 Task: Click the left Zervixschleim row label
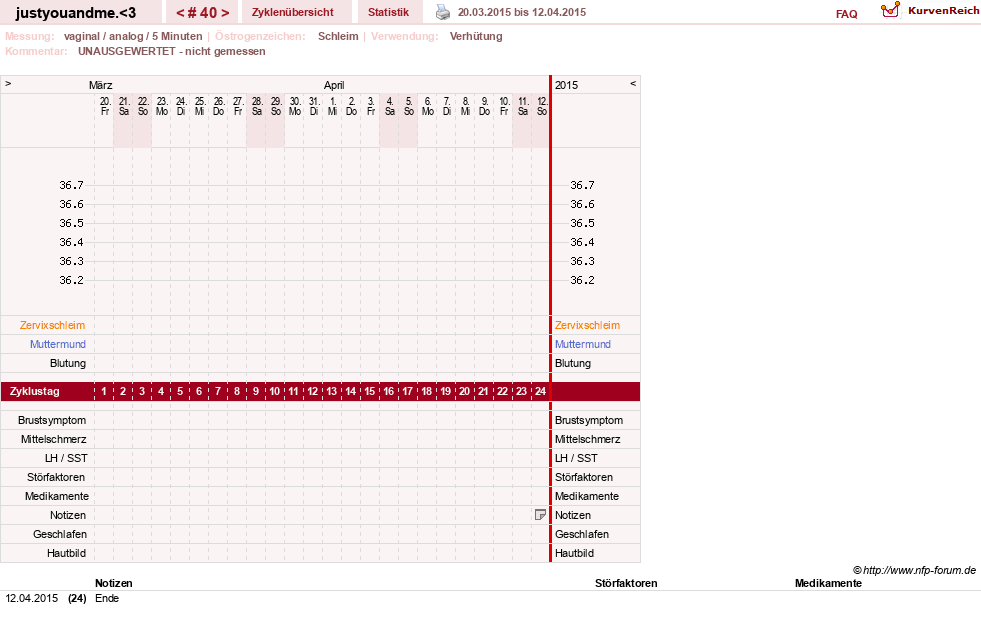[53, 325]
